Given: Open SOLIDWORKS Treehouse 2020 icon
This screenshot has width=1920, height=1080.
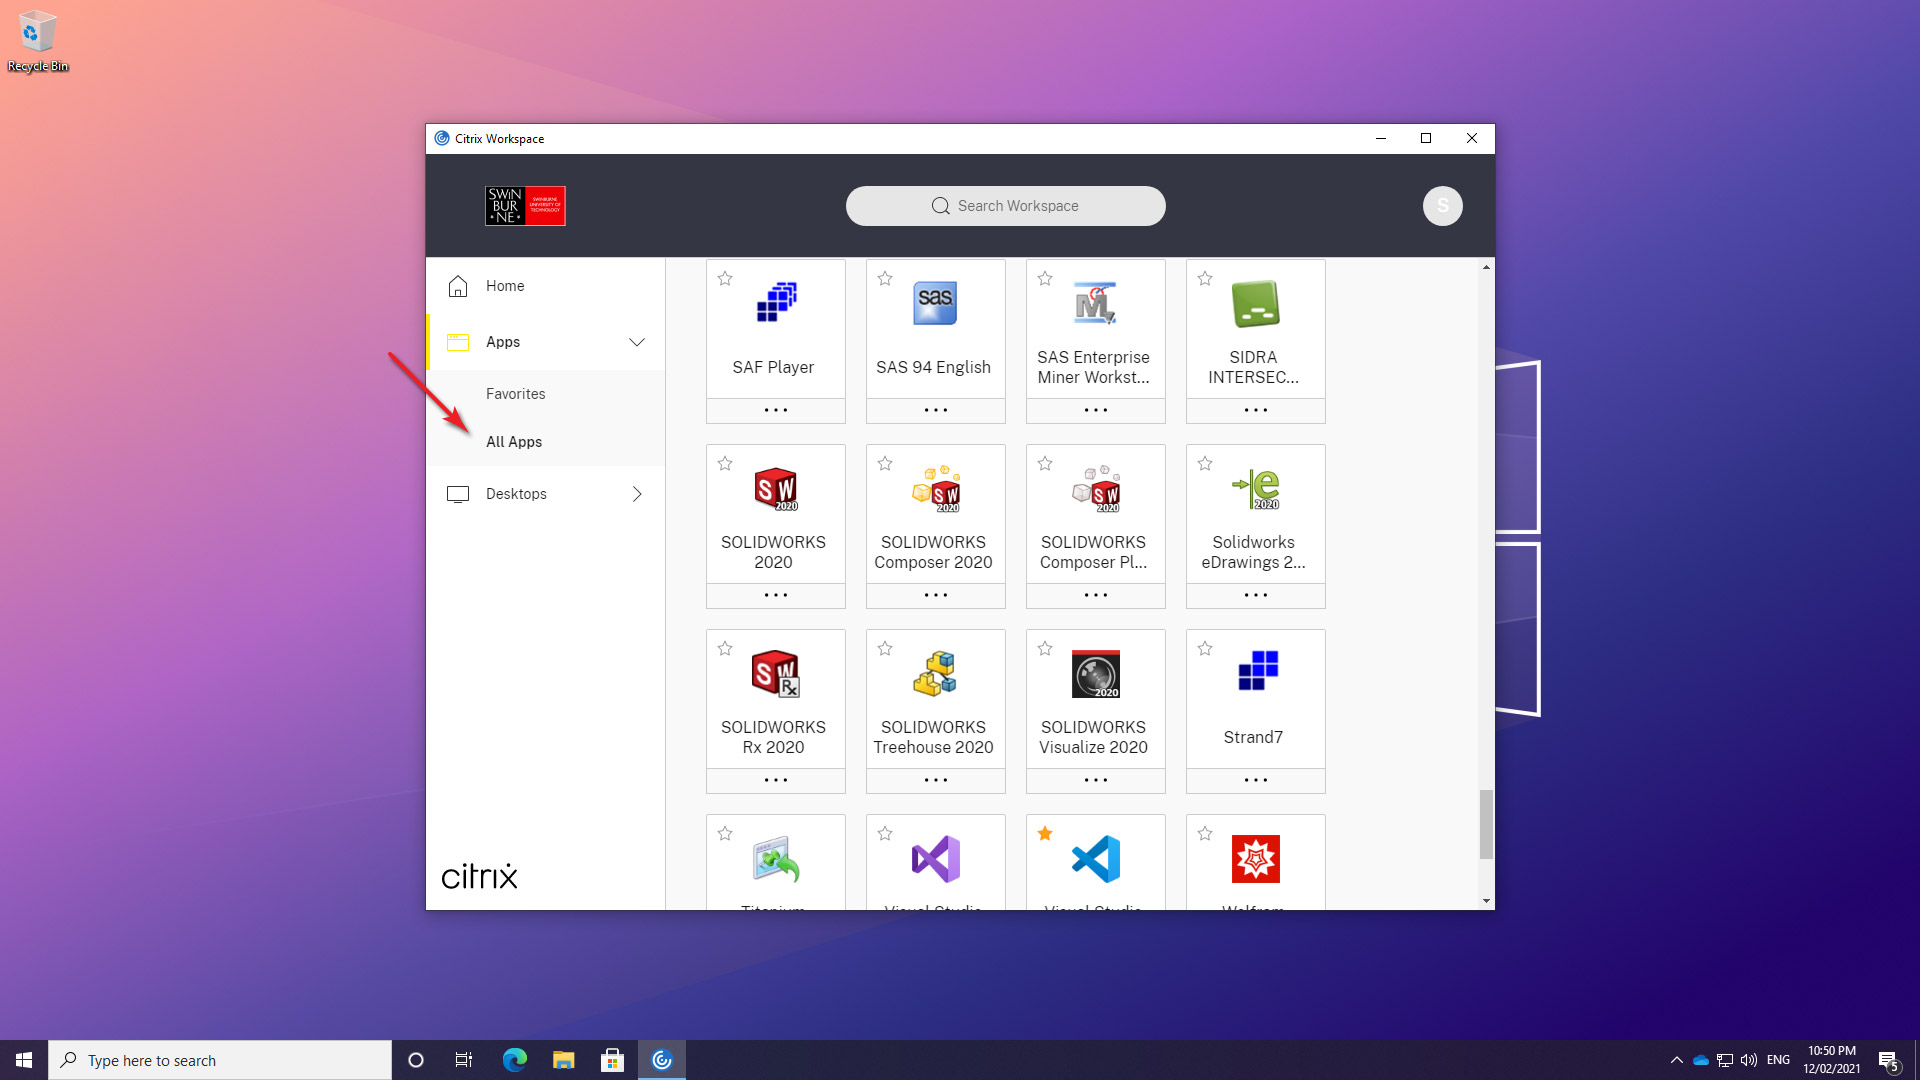Looking at the screenshot, I should [x=935, y=674].
